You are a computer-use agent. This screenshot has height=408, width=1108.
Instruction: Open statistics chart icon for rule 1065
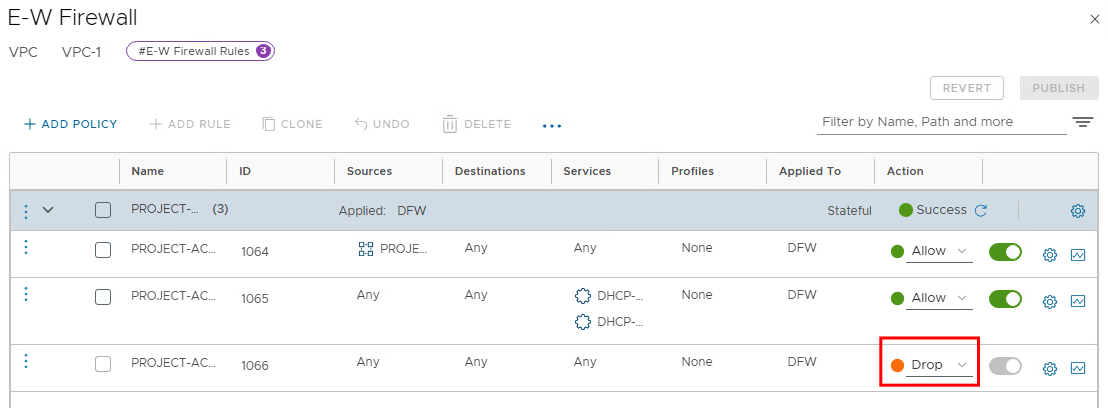coord(1078,300)
